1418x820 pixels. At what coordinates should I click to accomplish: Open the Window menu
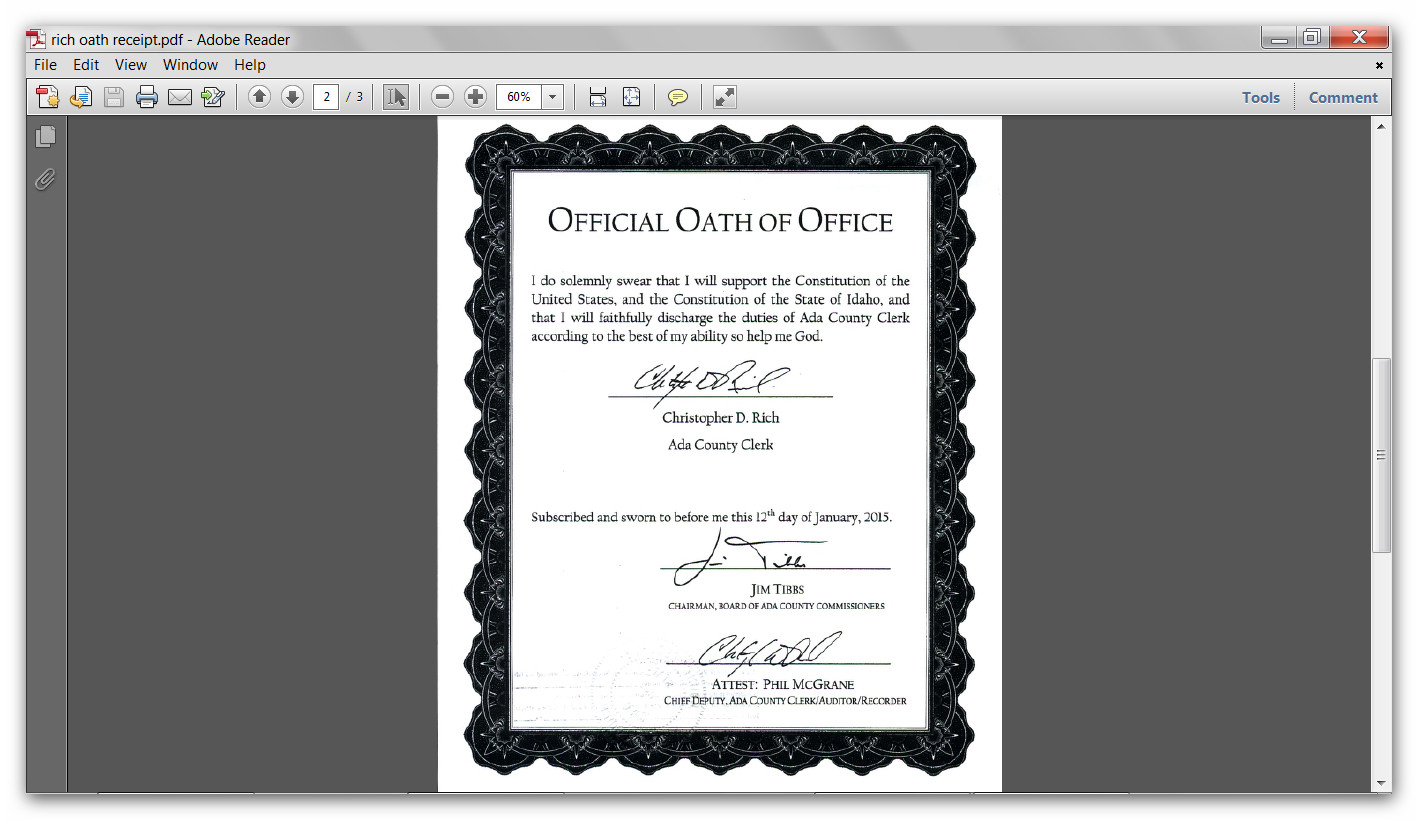point(190,65)
